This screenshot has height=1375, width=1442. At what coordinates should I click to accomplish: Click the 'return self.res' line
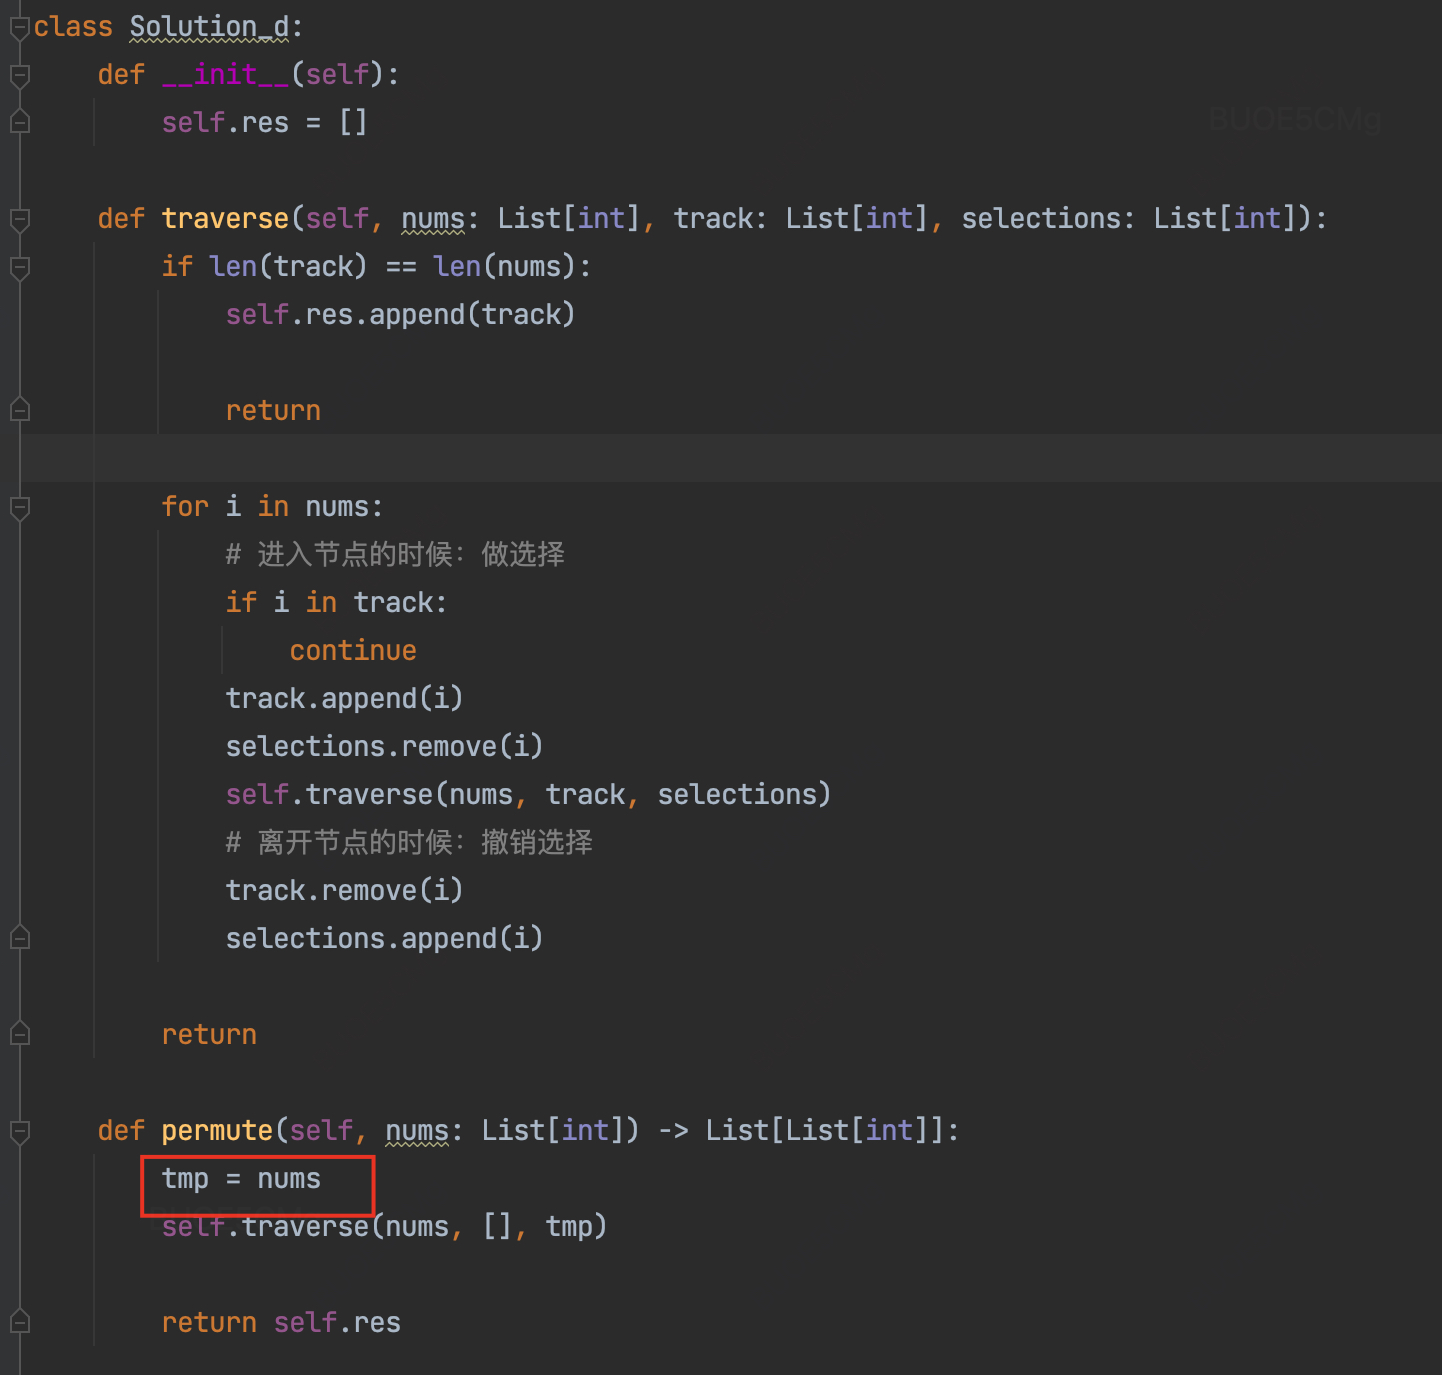point(281,1323)
